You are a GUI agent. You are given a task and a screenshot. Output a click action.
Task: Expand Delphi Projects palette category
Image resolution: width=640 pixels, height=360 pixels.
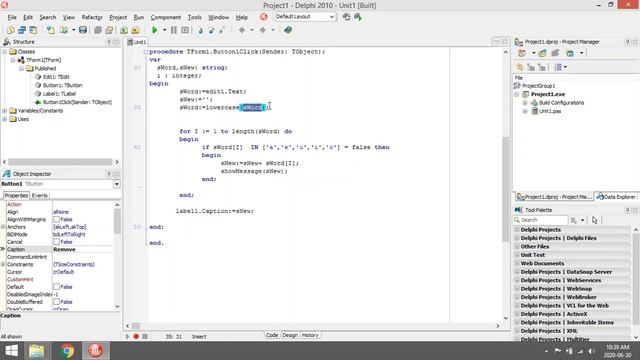tap(517, 230)
